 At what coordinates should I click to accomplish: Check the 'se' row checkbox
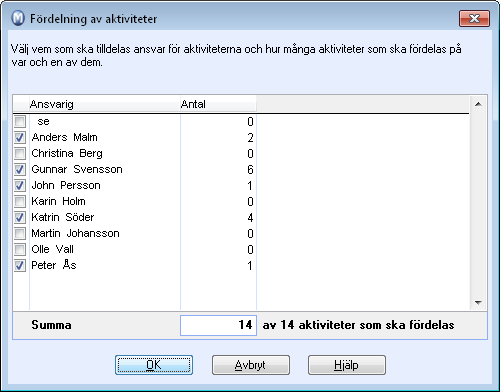click(20, 121)
